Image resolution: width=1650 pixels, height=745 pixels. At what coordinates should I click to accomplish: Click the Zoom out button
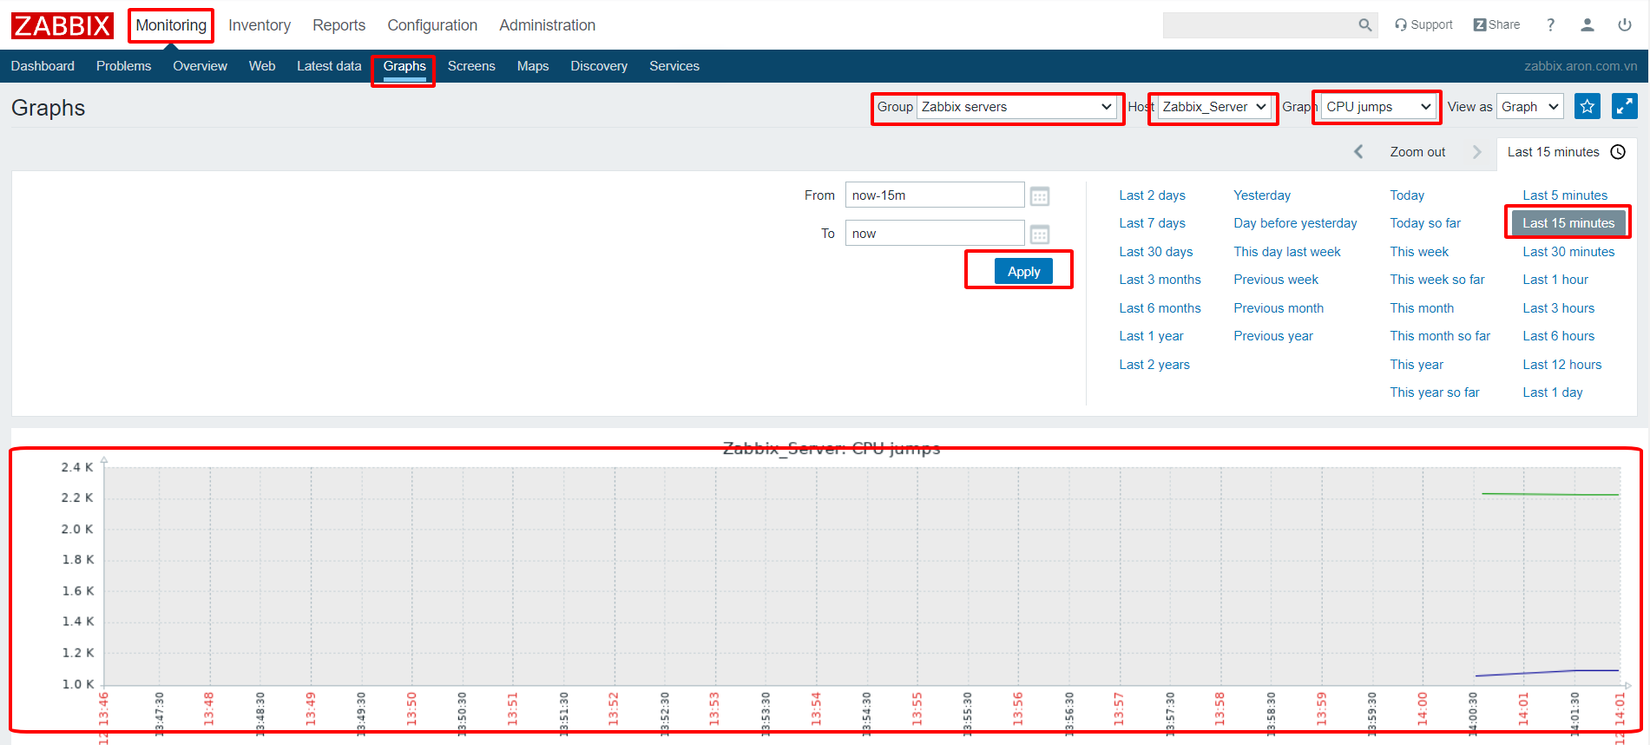pyautogui.click(x=1417, y=152)
